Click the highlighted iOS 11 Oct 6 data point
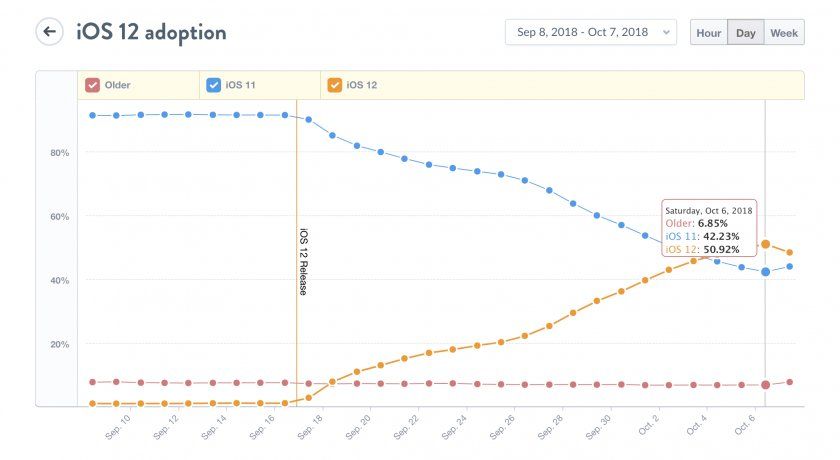This screenshot has height=460, width=840. [x=766, y=272]
